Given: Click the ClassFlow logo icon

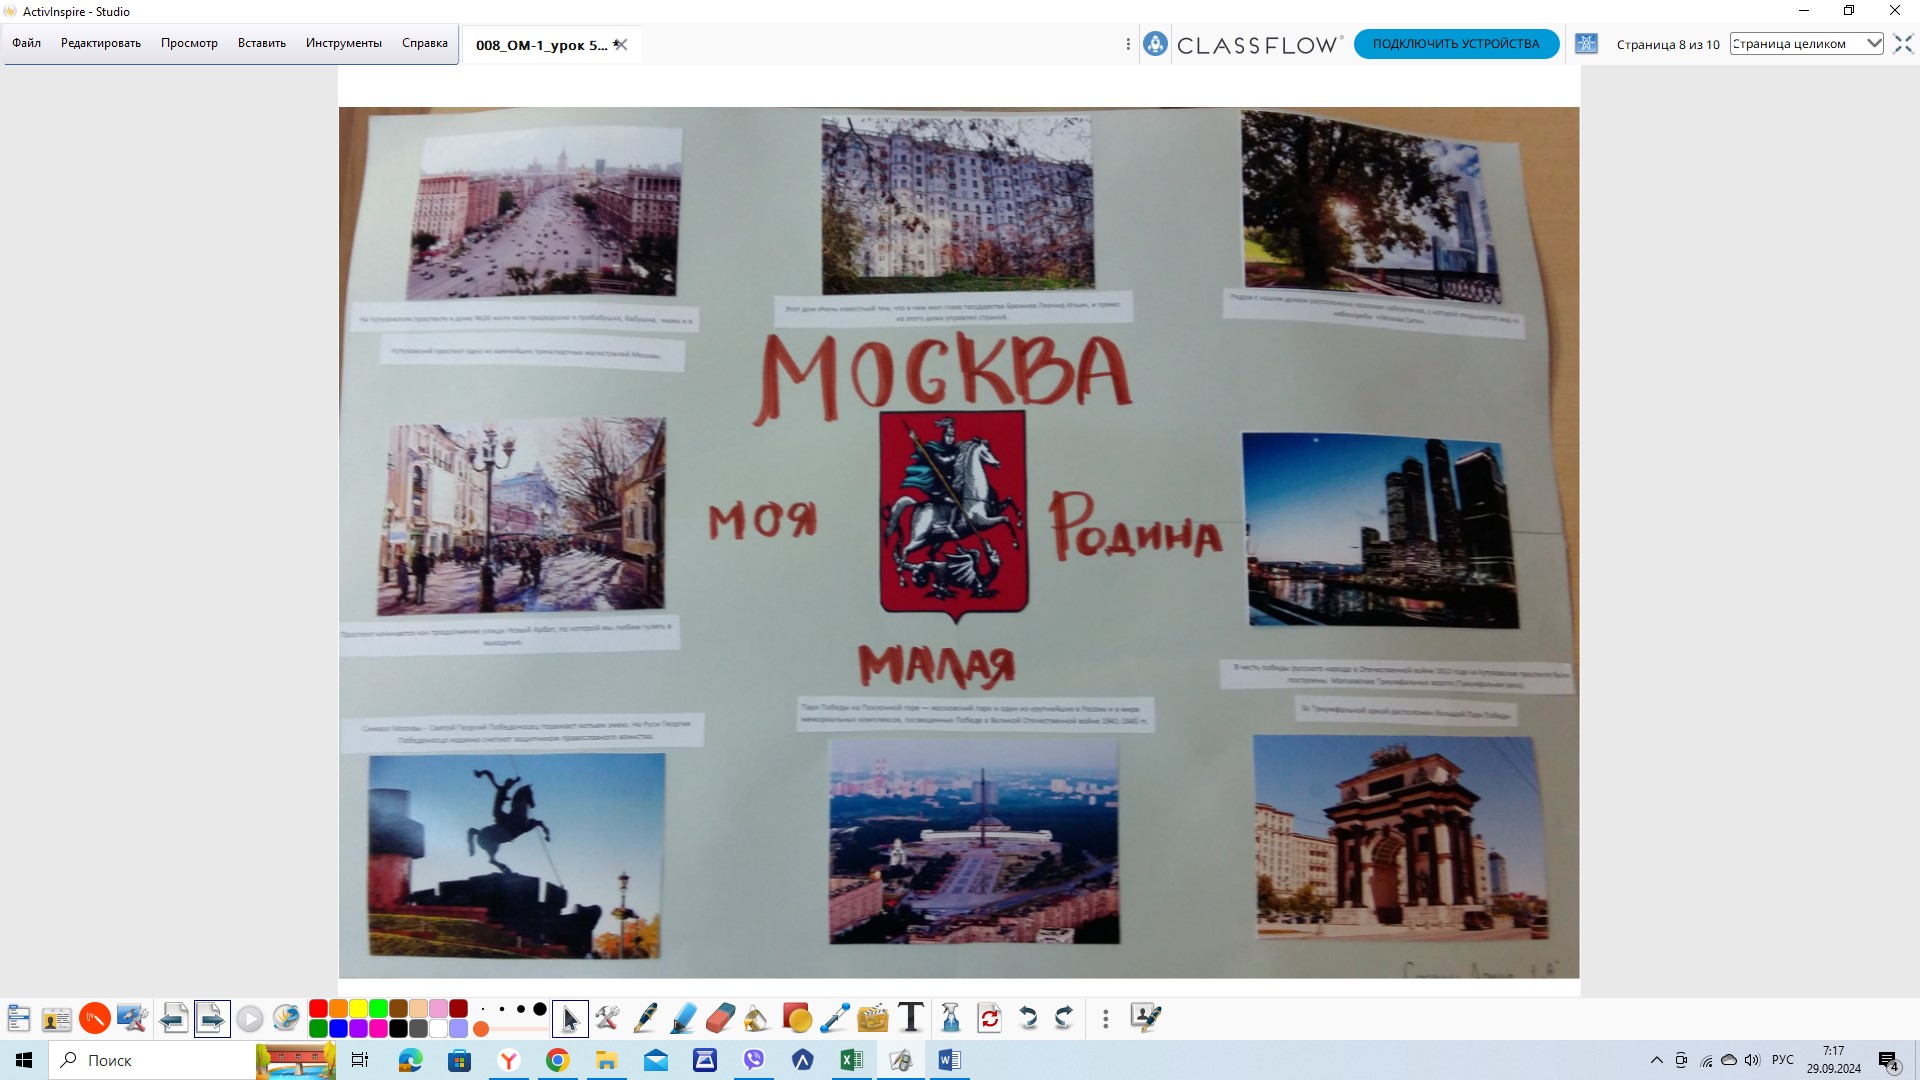Looking at the screenshot, I should (1155, 44).
